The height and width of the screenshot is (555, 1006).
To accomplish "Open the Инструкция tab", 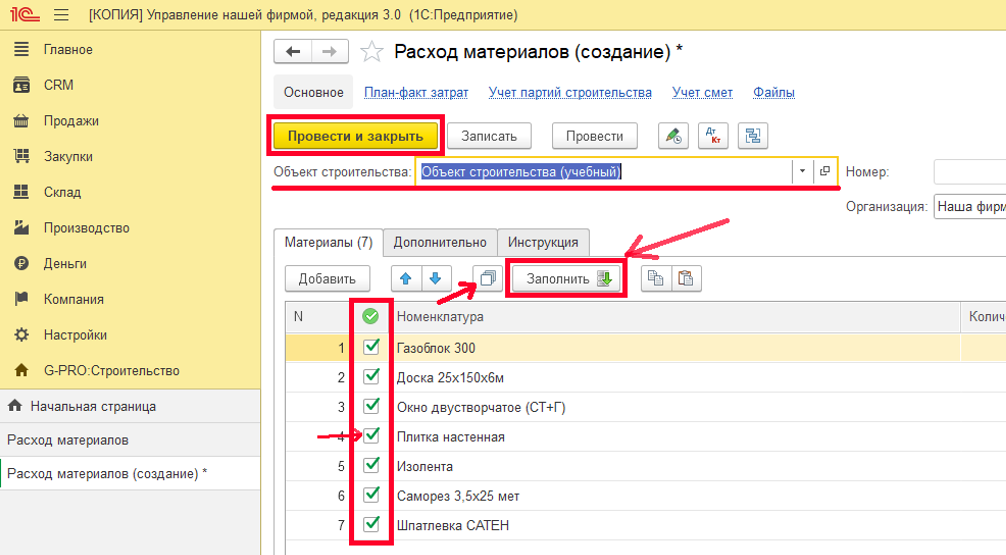I will tap(543, 242).
